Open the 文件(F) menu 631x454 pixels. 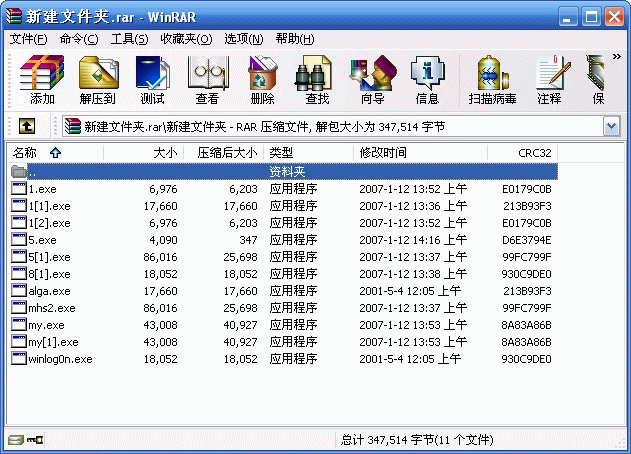pyautogui.click(x=28, y=39)
